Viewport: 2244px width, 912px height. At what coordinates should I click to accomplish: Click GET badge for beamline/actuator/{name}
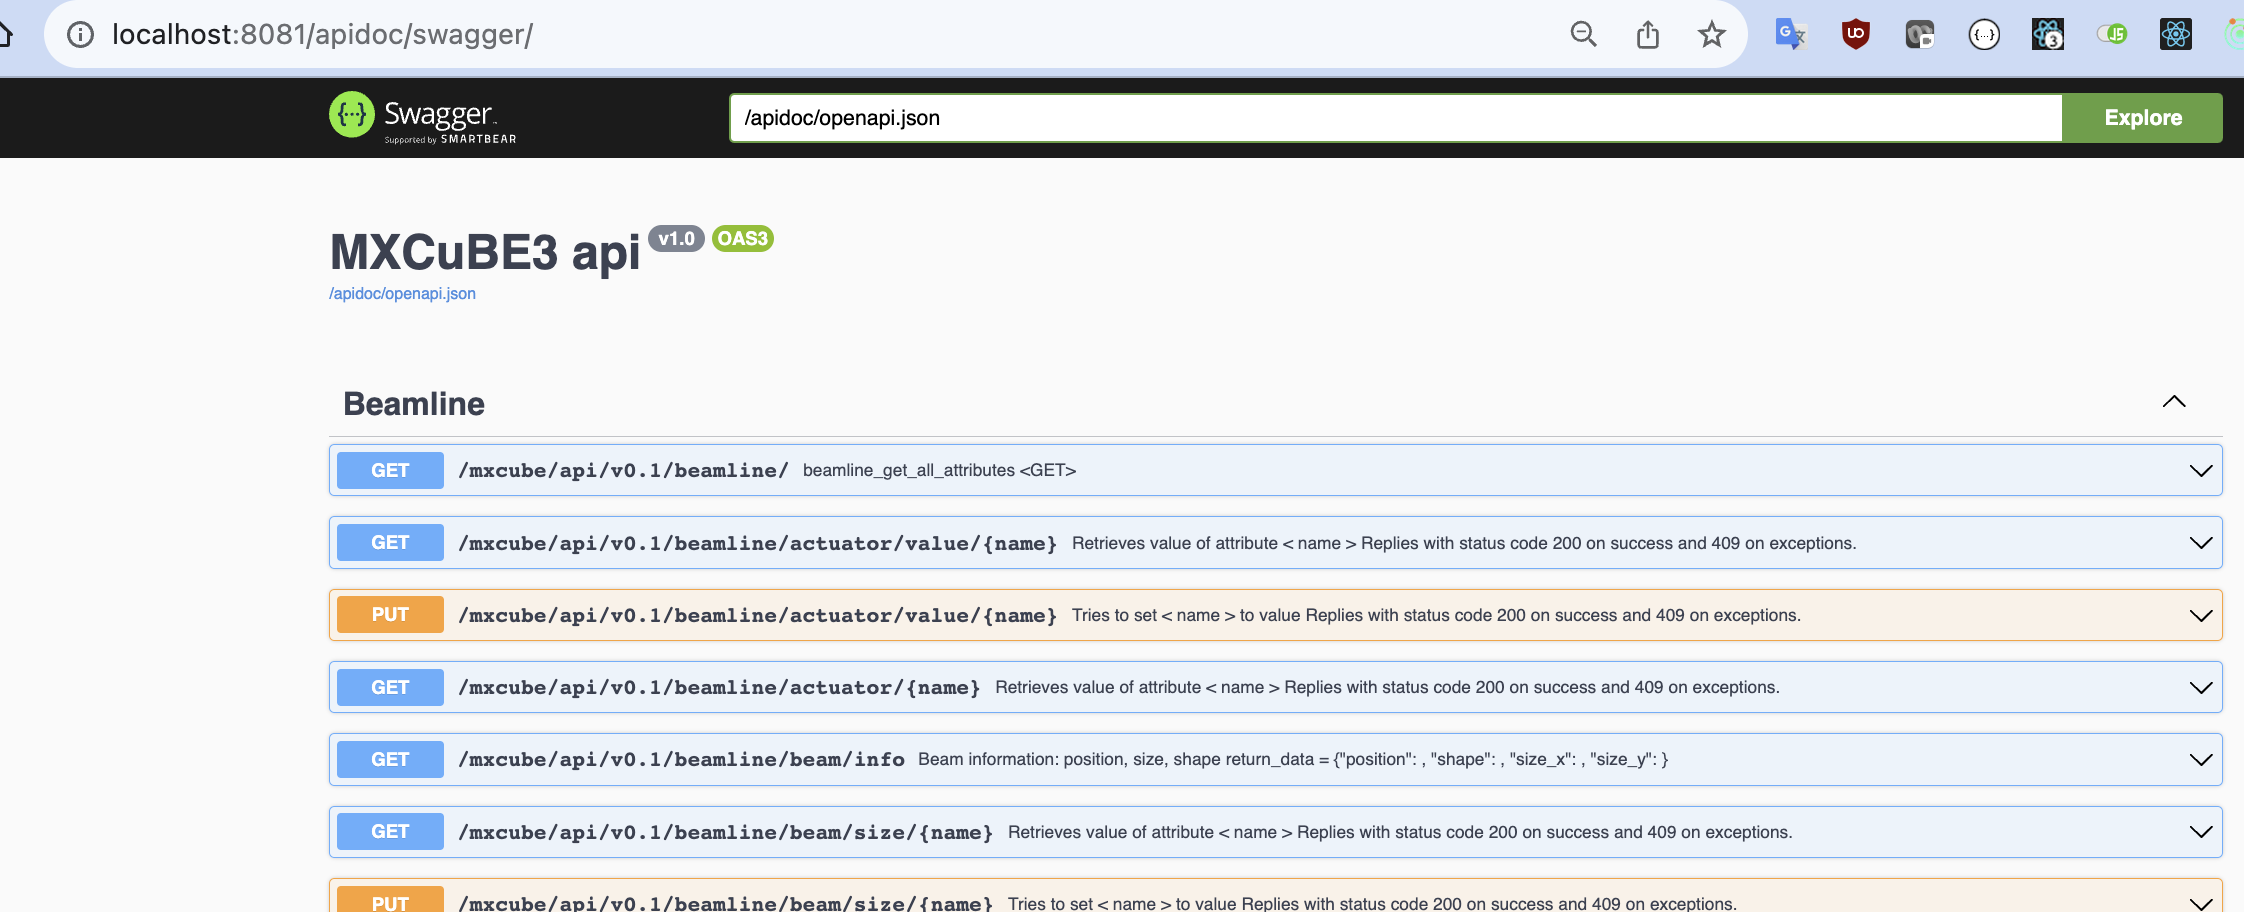(390, 687)
